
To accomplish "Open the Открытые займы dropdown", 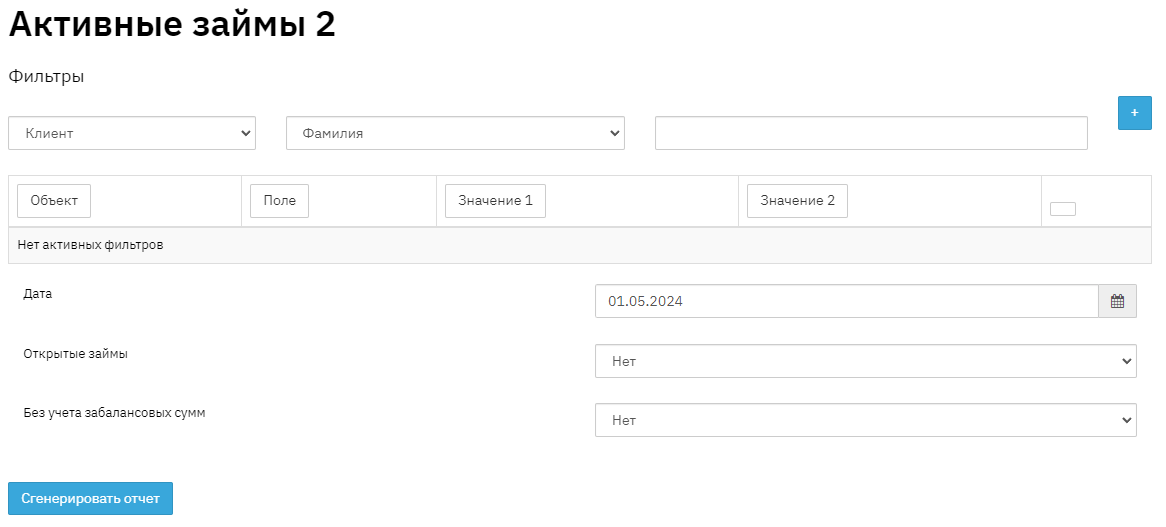I will [865, 361].
